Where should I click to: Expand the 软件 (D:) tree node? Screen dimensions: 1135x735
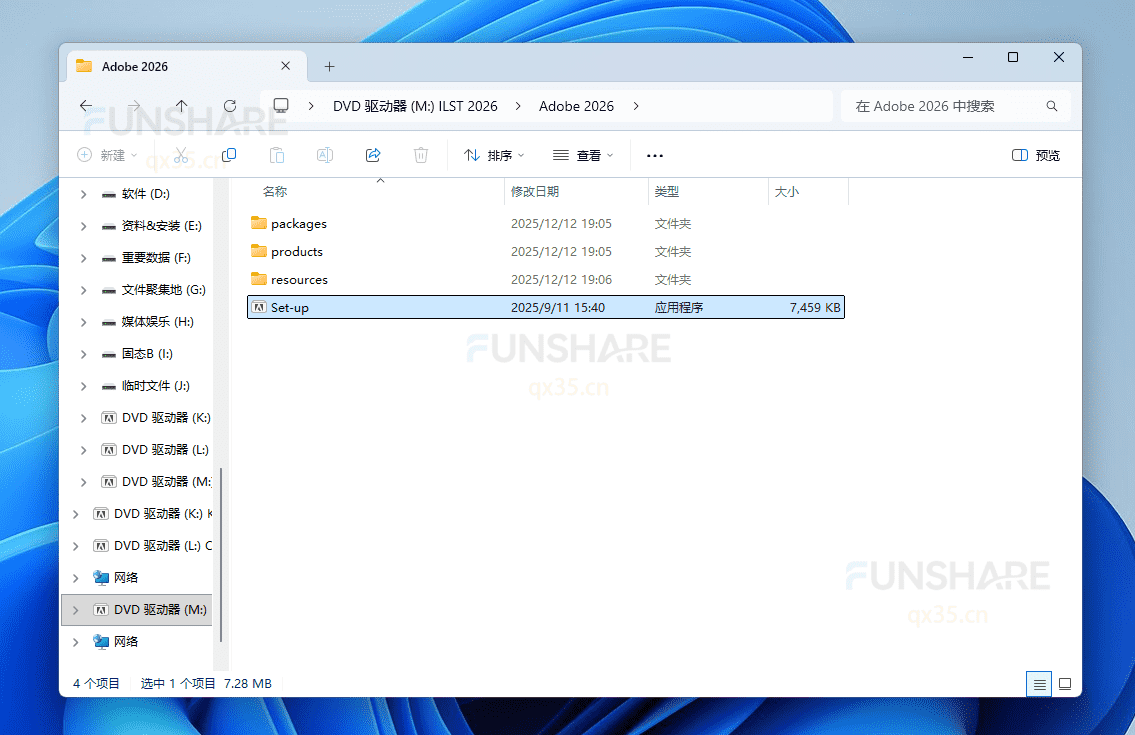pyautogui.click(x=83, y=194)
